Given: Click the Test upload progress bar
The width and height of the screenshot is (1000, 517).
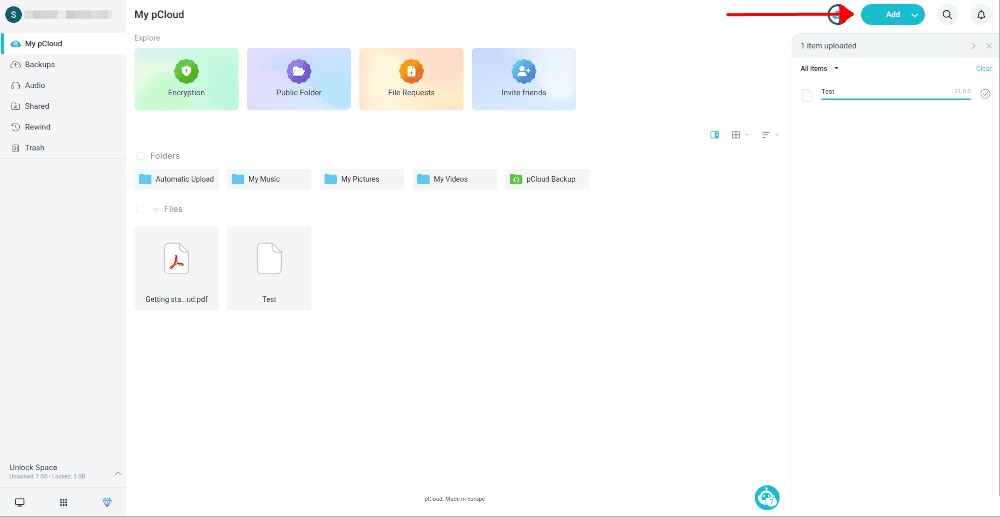Looking at the screenshot, I should click(895, 99).
